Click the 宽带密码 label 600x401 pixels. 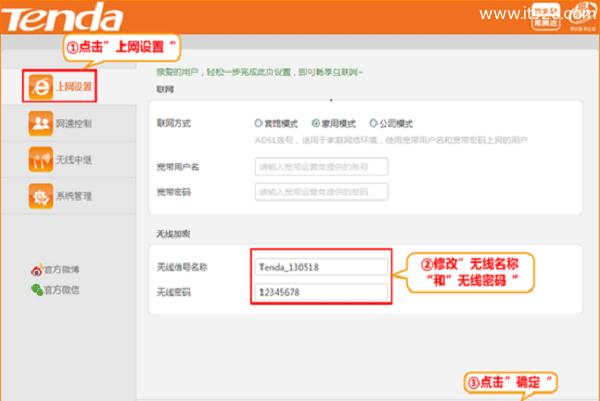point(173,192)
